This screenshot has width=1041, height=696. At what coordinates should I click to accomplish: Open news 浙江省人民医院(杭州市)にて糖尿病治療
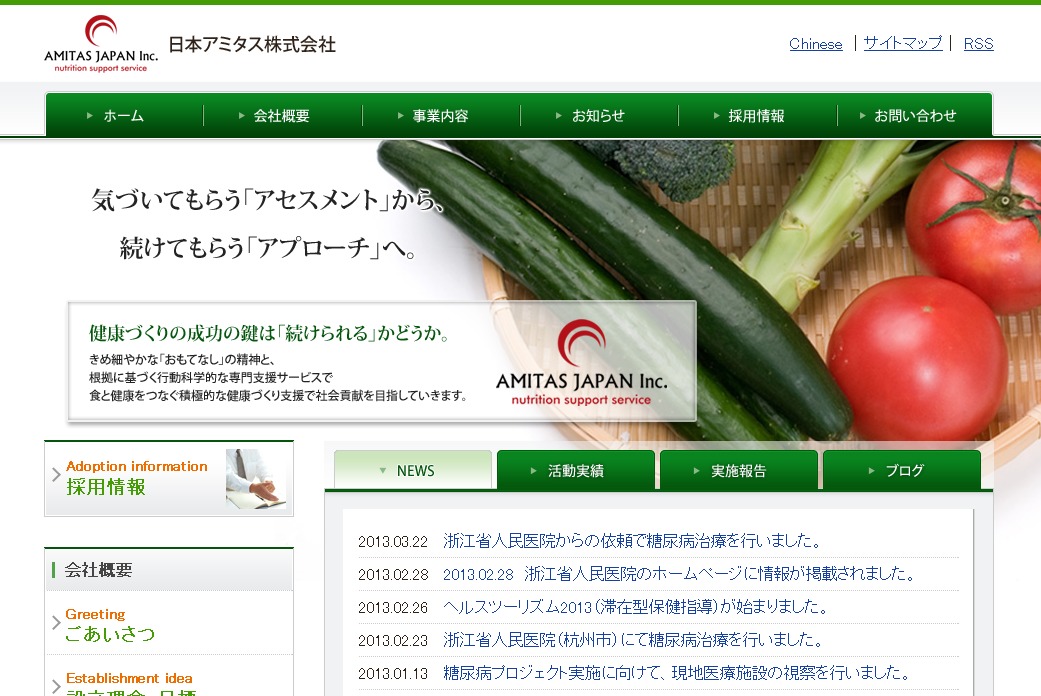click(633, 640)
